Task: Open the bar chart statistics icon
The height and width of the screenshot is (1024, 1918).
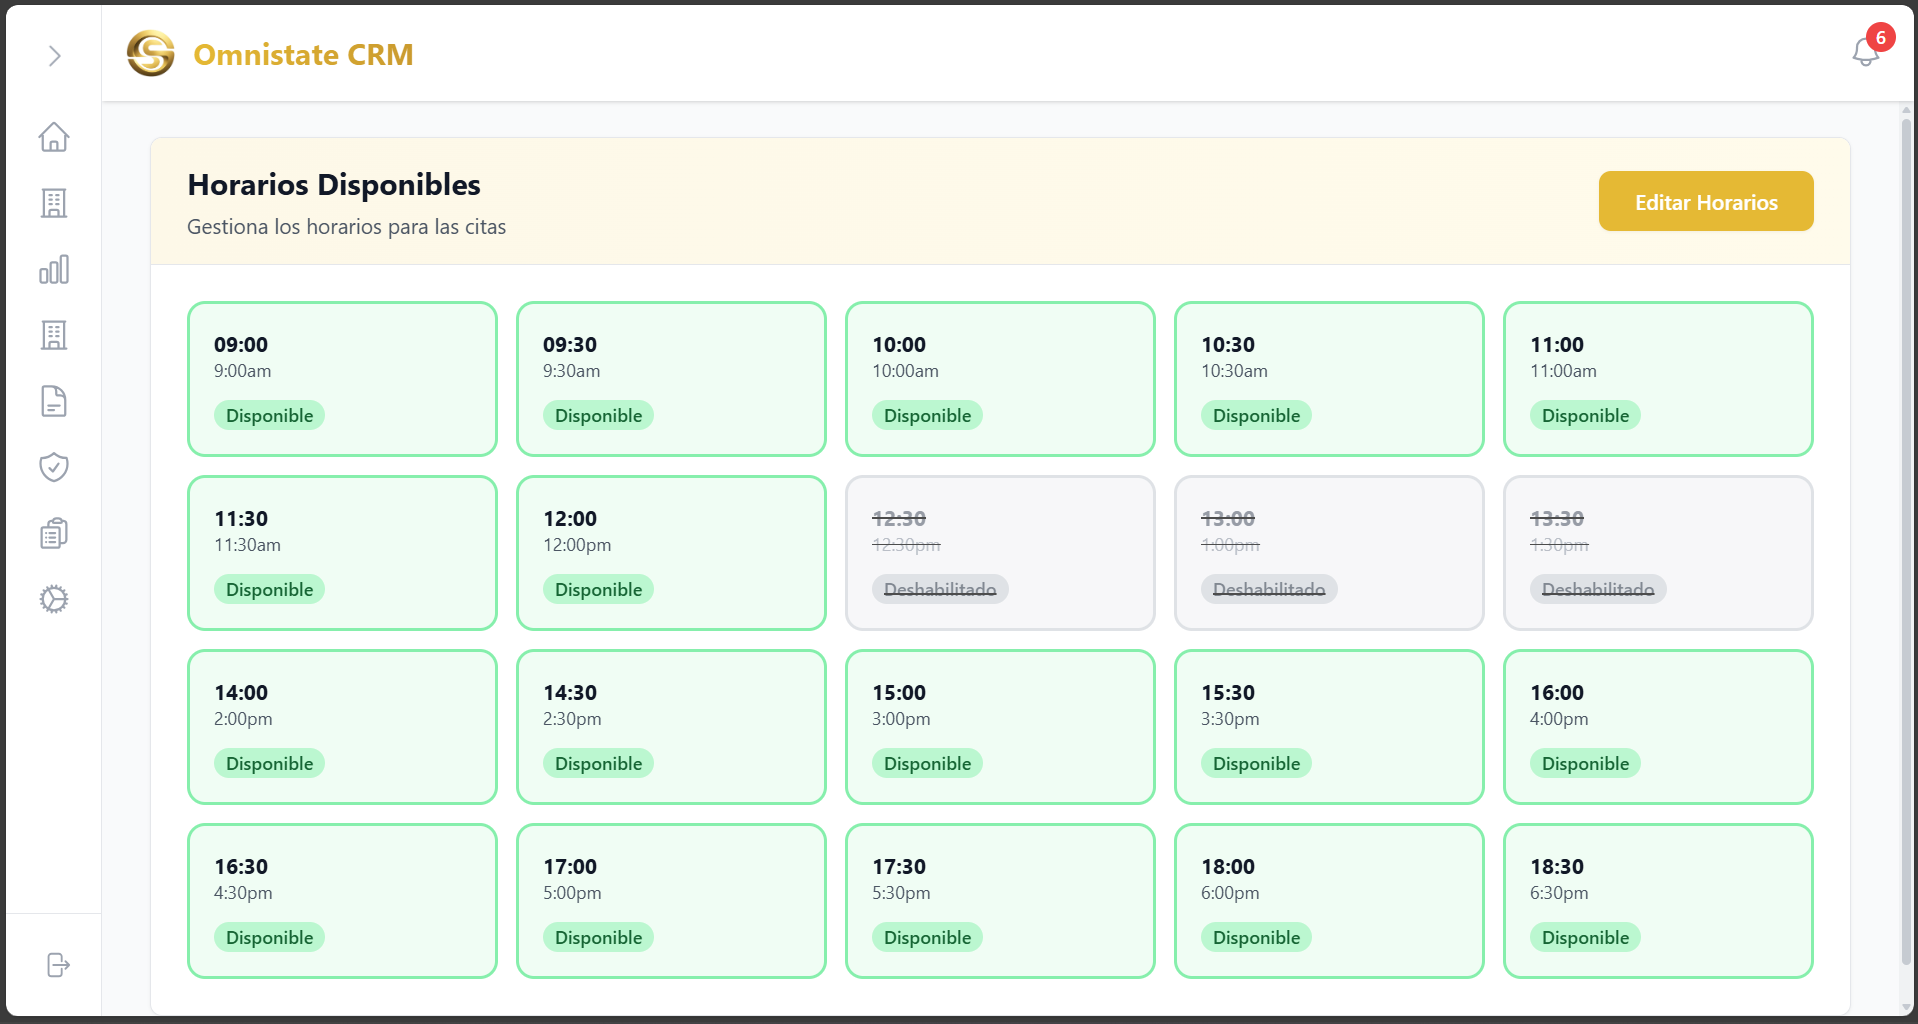Action: coord(54,269)
